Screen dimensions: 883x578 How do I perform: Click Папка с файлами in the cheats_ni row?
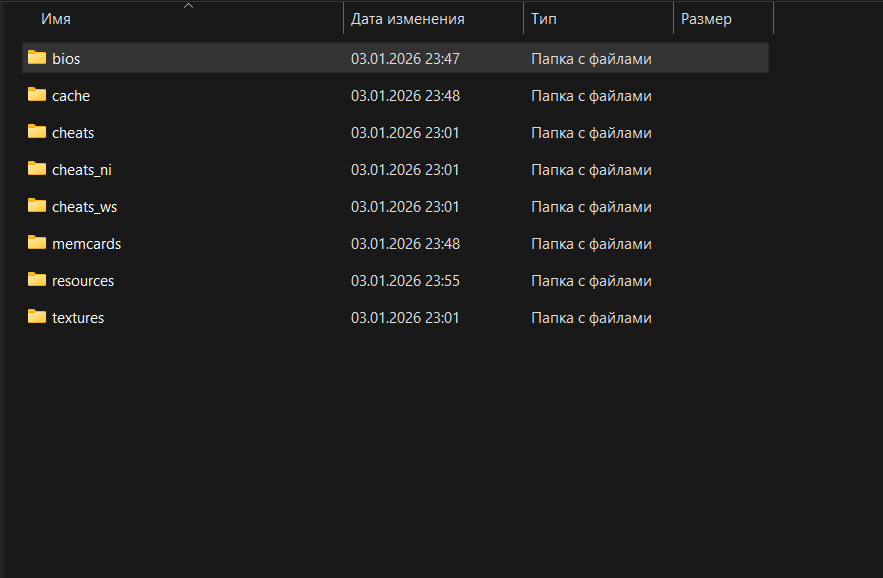point(591,170)
